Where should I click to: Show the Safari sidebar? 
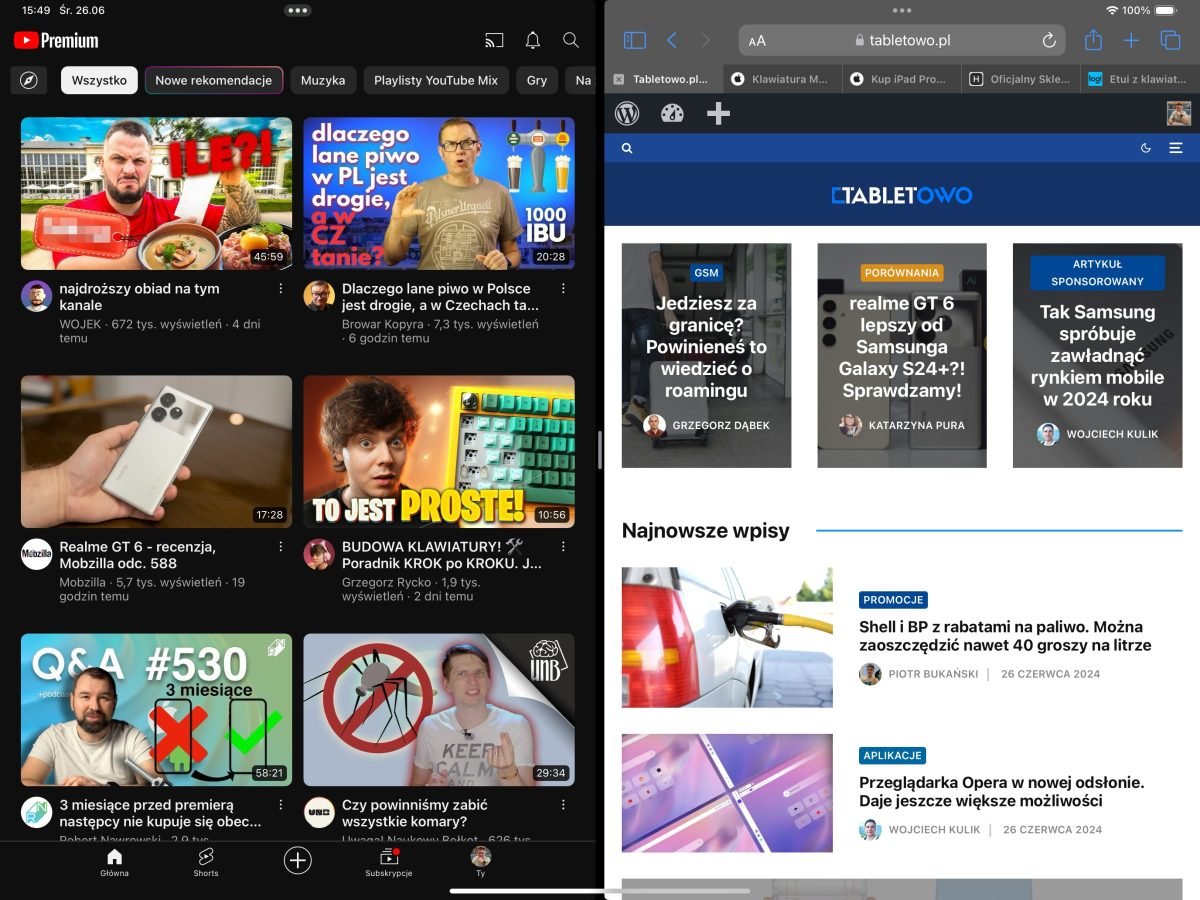[x=635, y=41]
